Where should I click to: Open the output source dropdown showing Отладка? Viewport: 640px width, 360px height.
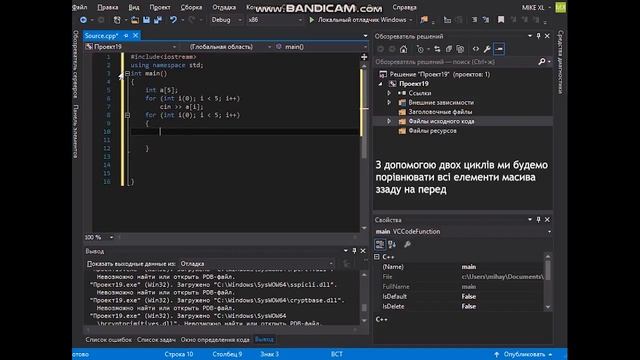click(256, 264)
